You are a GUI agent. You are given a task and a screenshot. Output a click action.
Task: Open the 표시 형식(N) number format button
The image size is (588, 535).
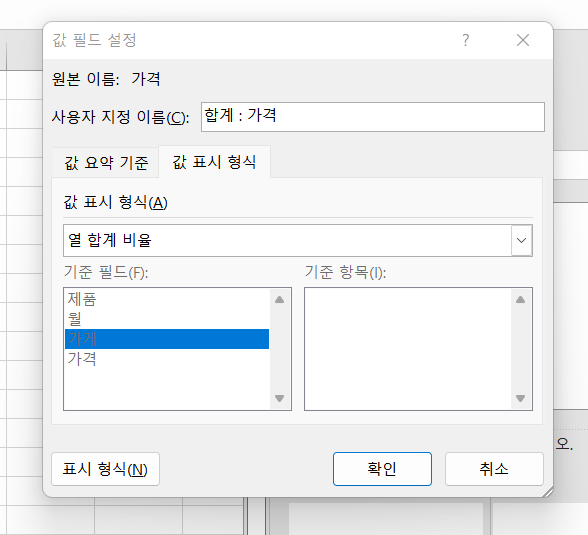click(x=105, y=469)
